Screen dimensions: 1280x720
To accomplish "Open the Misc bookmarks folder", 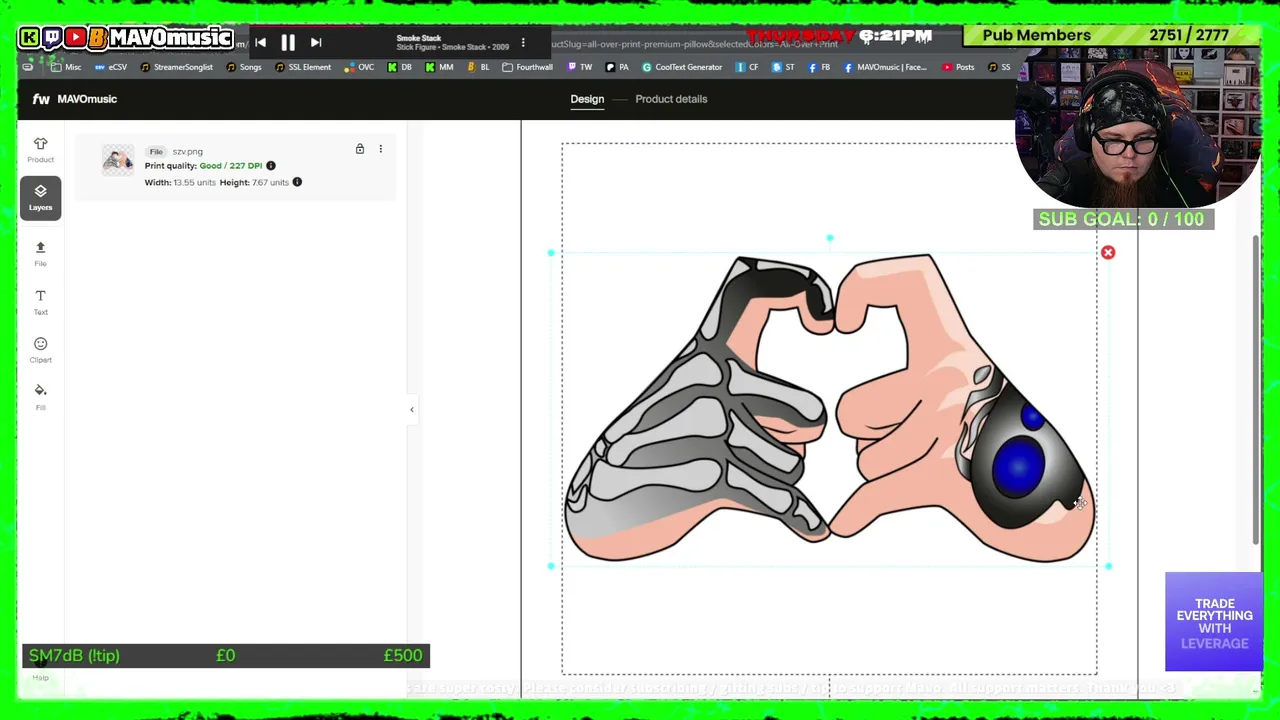I will tap(65, 67).
